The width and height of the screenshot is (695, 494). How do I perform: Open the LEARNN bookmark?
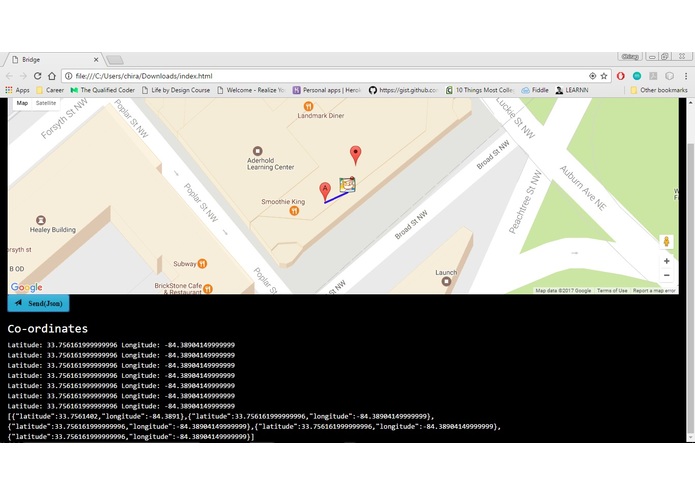point(572,90)
